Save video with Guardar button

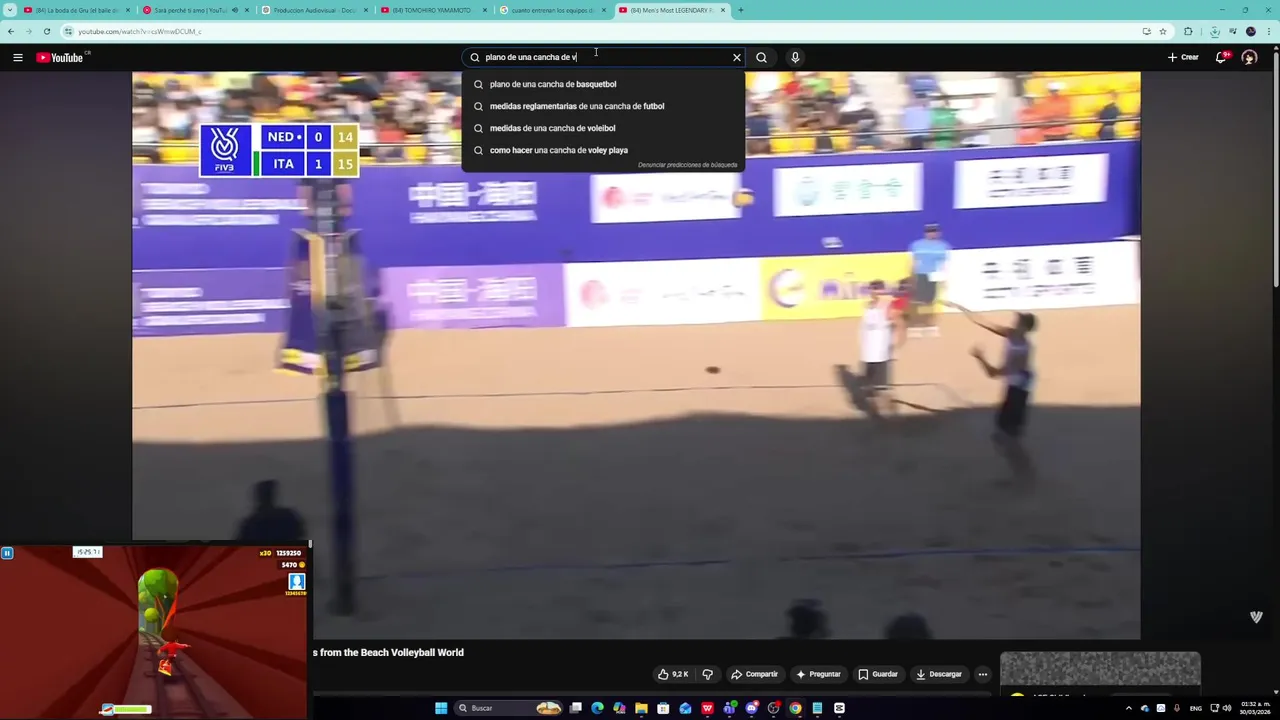[x=878, y=674]
